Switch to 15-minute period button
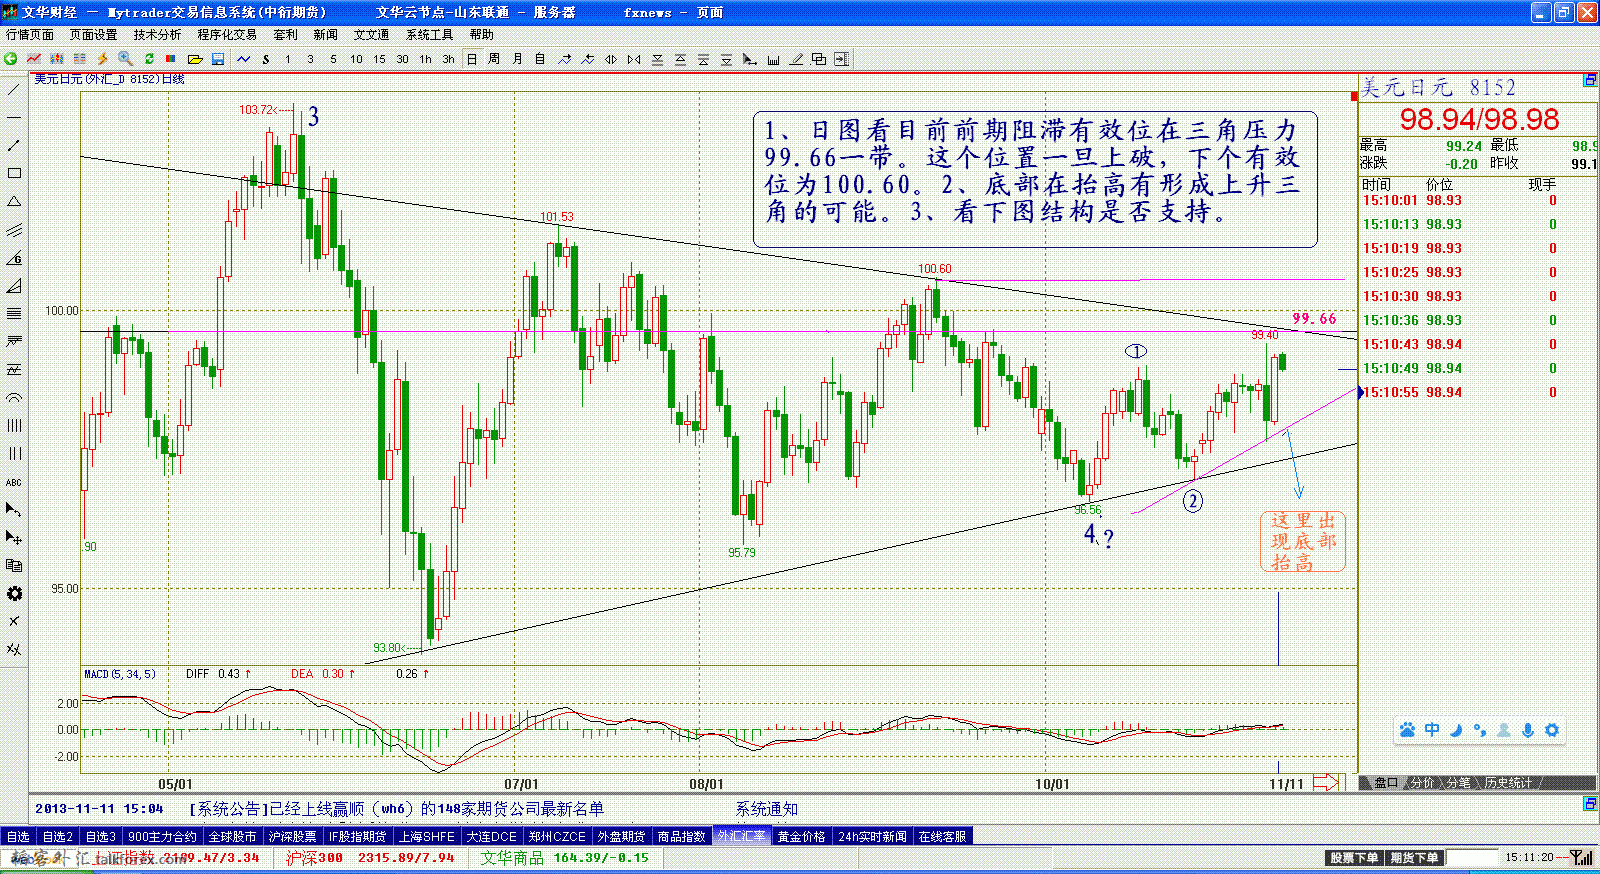Screen dimensions: 1600x874 click(379, 59)
